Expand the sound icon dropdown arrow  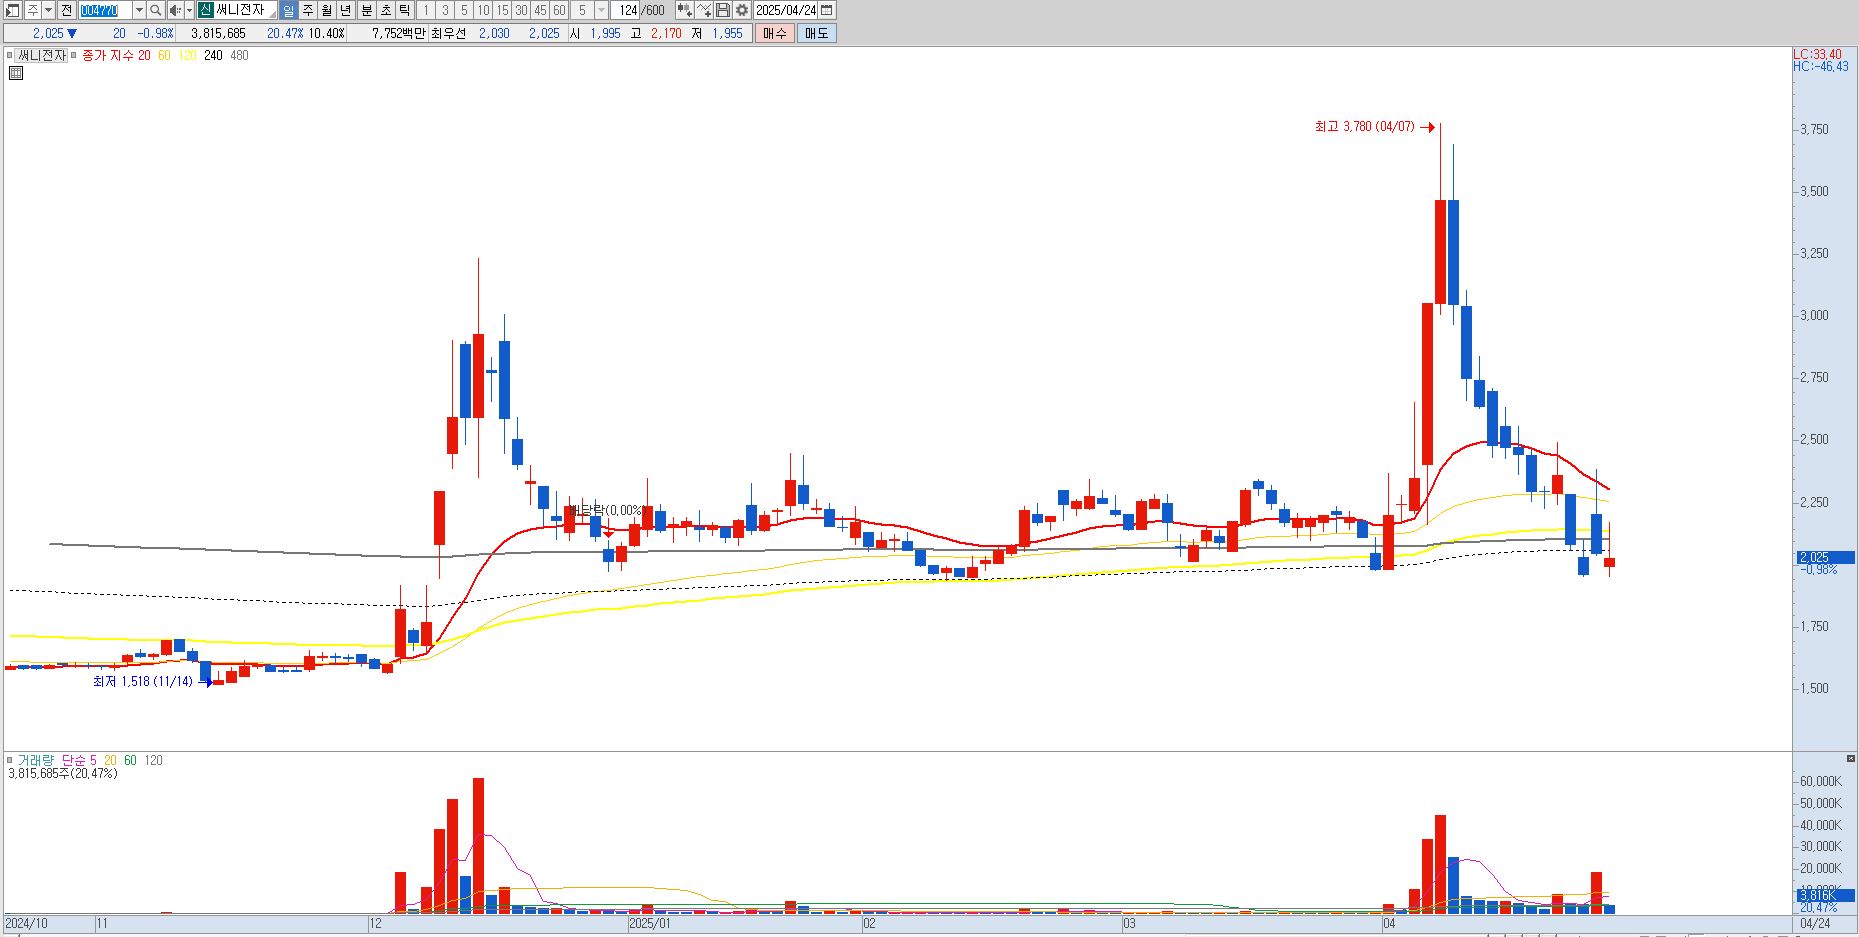coord(189,10)
